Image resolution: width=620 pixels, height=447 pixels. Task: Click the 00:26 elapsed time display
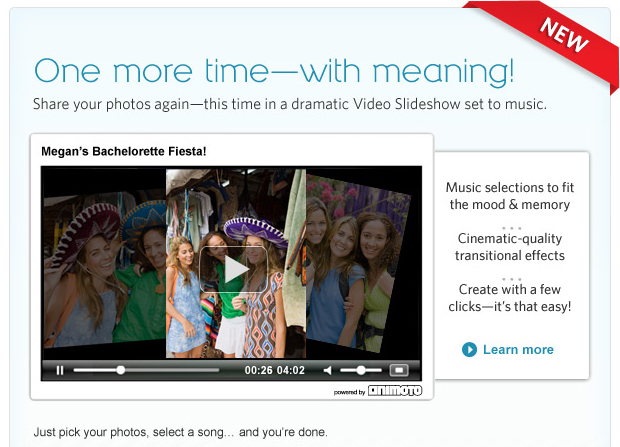point(259,370)
